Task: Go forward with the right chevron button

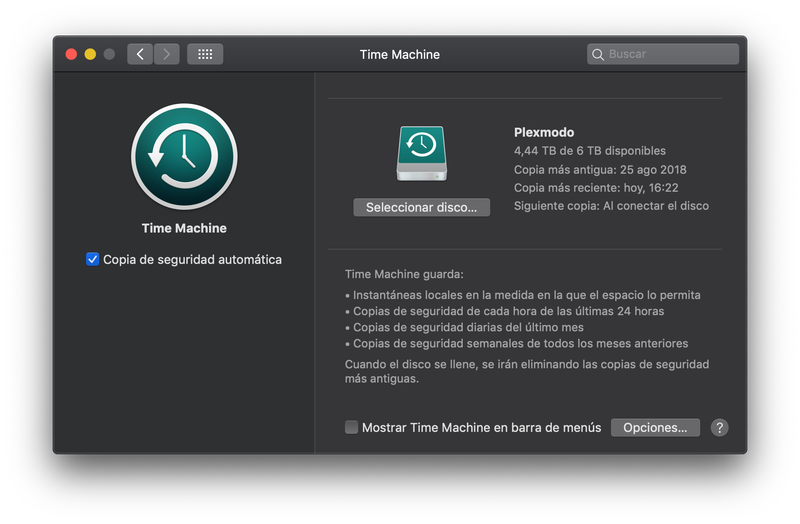Action: [x=166, y=54]
